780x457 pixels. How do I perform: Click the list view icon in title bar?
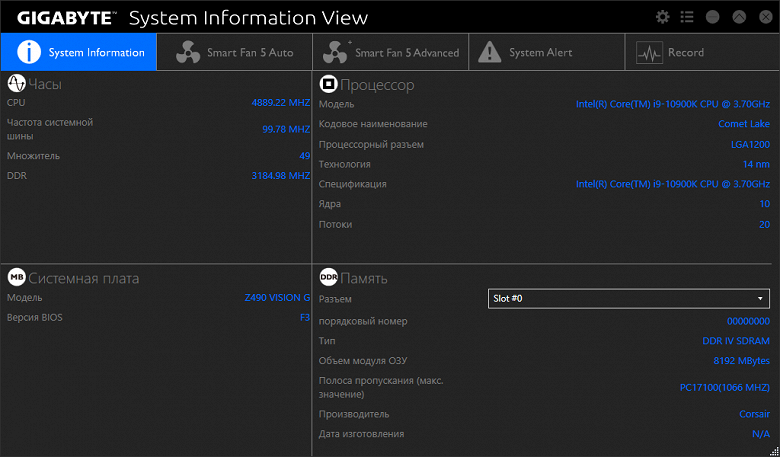pos(687,17)
